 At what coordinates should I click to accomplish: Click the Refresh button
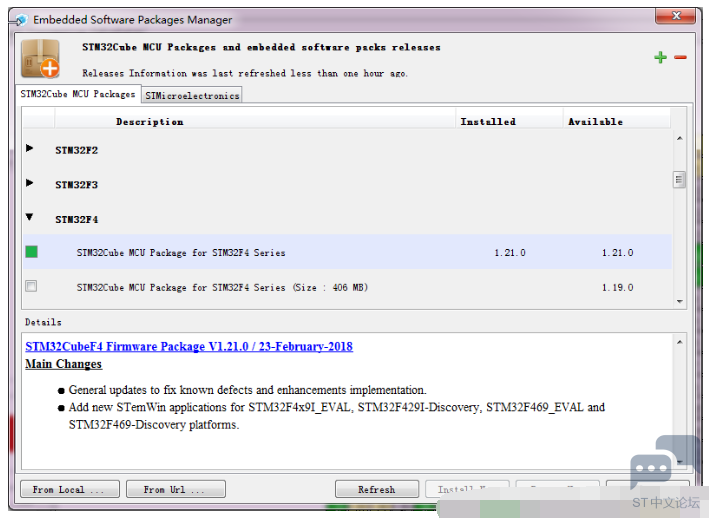[x=376, y=489]
